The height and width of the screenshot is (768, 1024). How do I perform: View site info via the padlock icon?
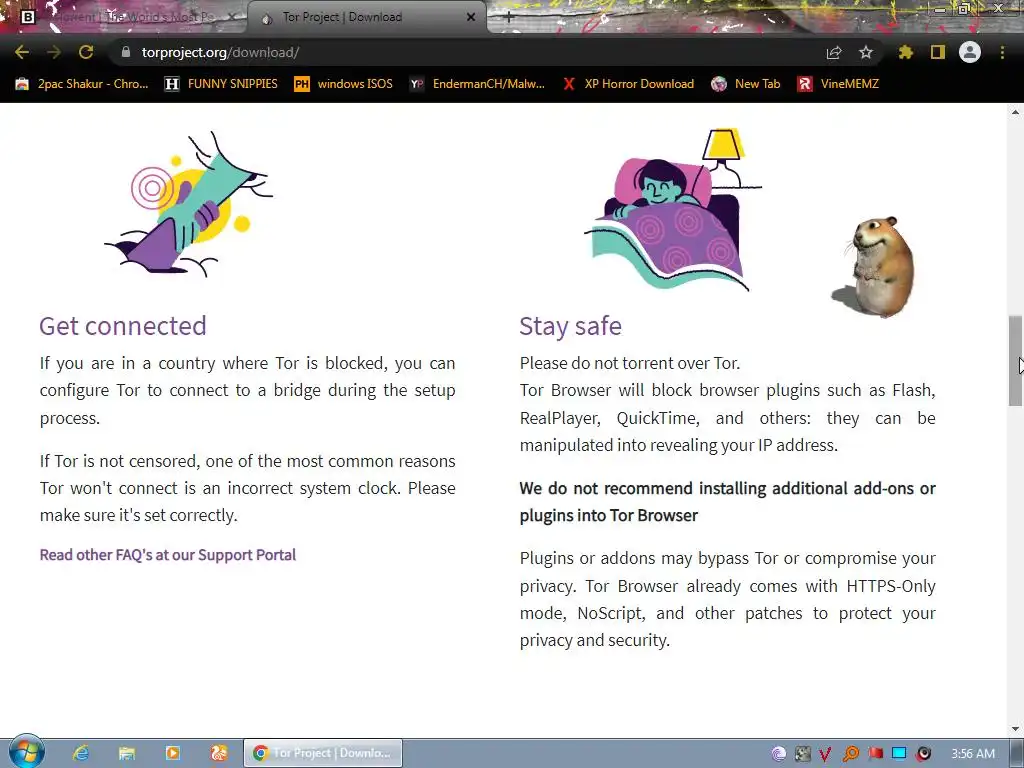[126, 52]
